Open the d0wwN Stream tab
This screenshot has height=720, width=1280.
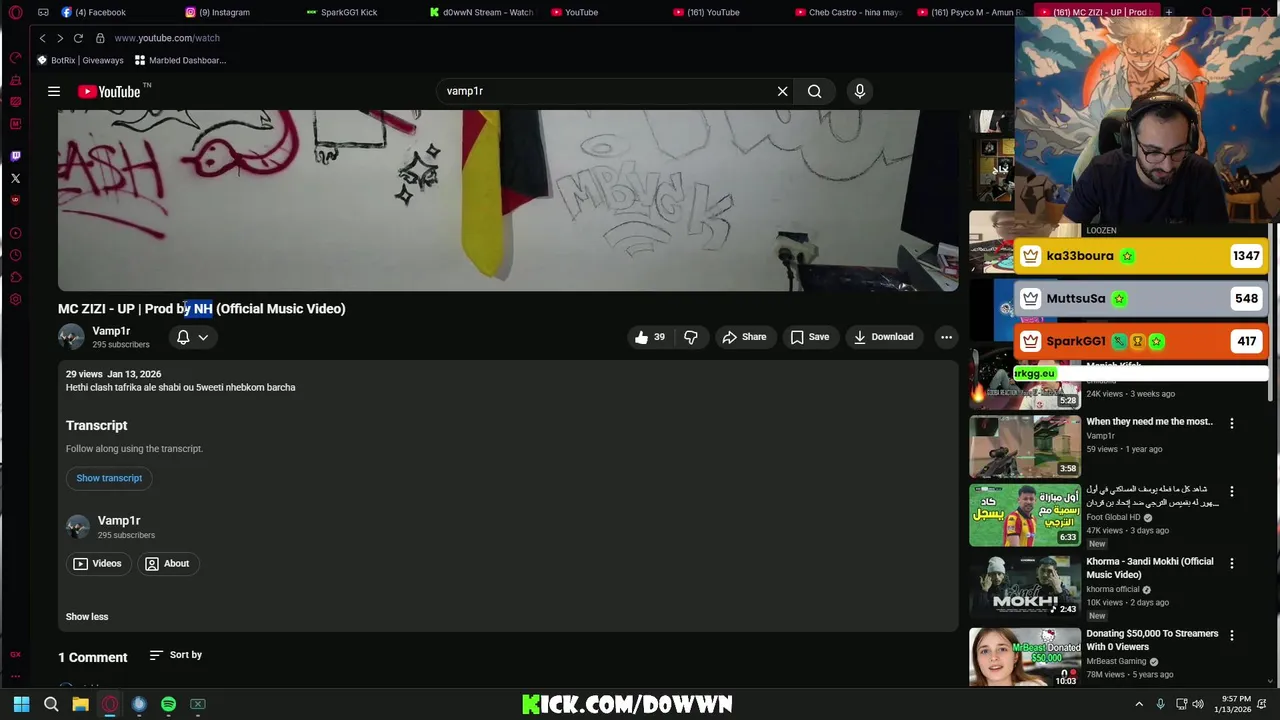point(483,12)
